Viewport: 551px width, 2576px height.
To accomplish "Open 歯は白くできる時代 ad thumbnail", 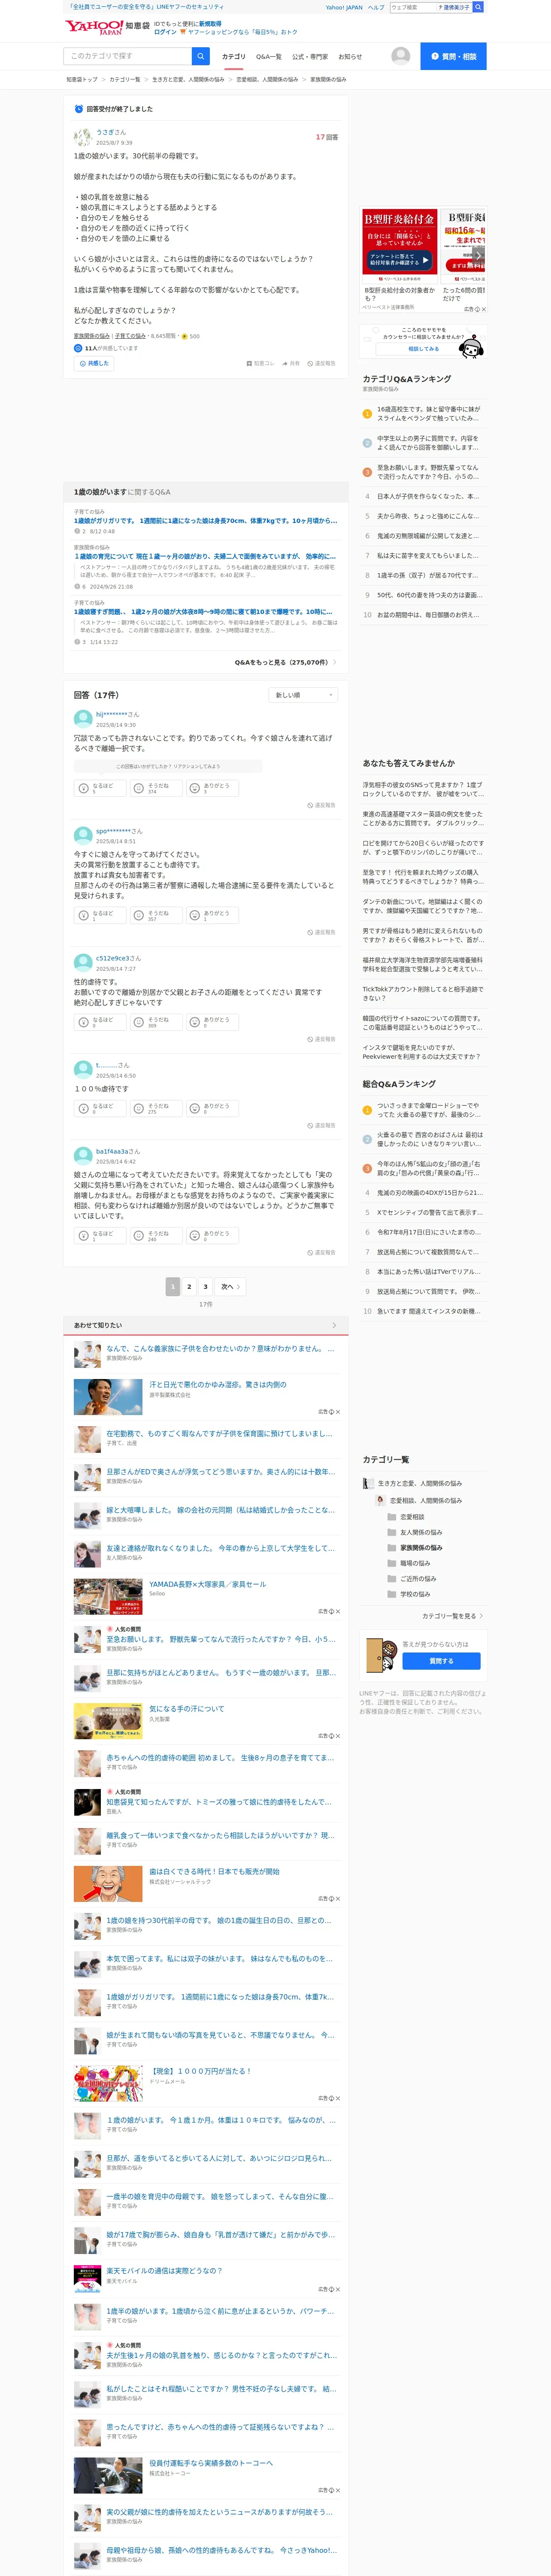I will (x=108, y=1884).
